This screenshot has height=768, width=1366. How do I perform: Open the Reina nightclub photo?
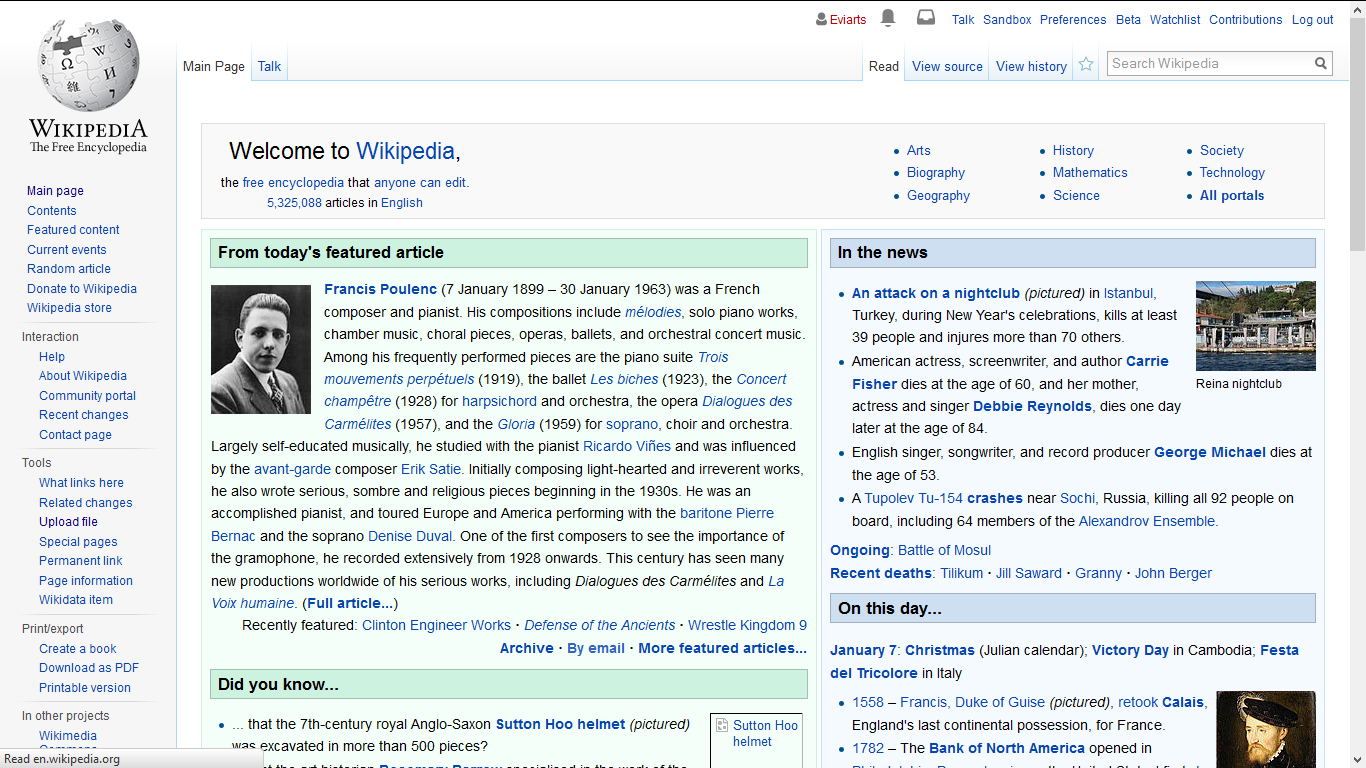[x=1255, y=326]
